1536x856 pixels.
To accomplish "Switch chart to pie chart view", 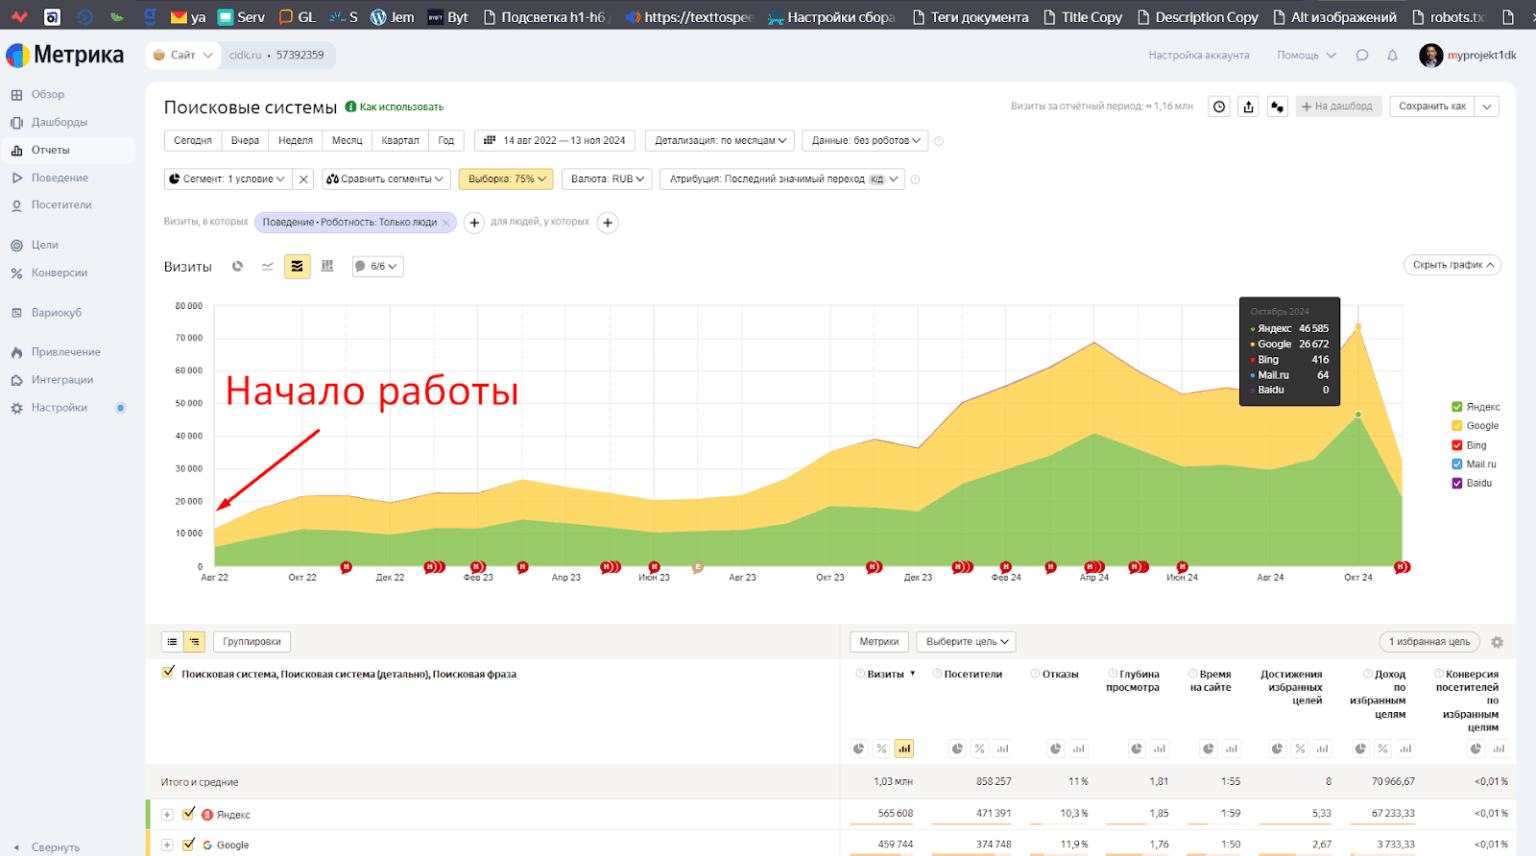I will click(237, 266).
